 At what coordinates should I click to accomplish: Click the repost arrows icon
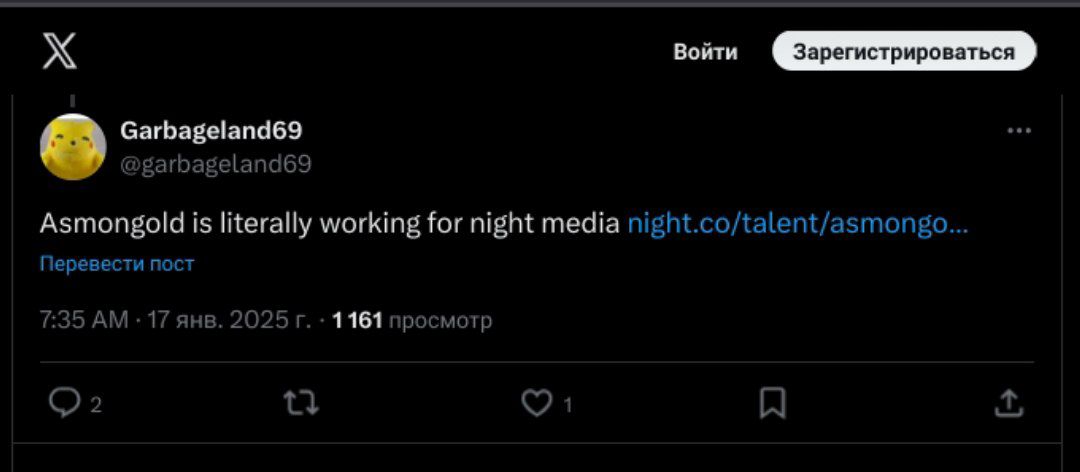(x=301, y=403)
